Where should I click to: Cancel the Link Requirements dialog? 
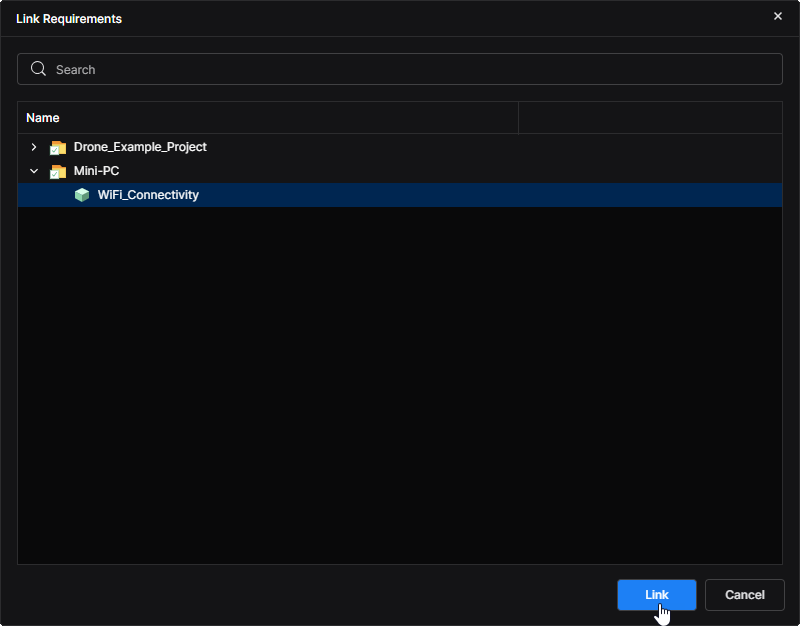point(744,594)
